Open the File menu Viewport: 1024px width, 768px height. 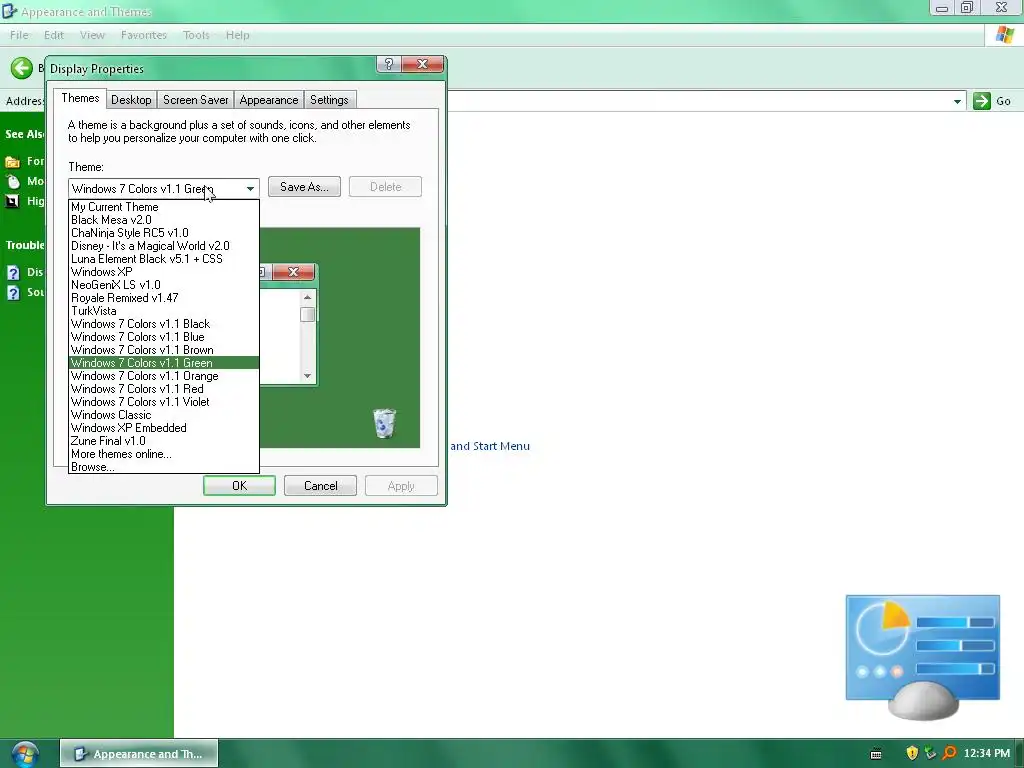(x=19, y=35)
